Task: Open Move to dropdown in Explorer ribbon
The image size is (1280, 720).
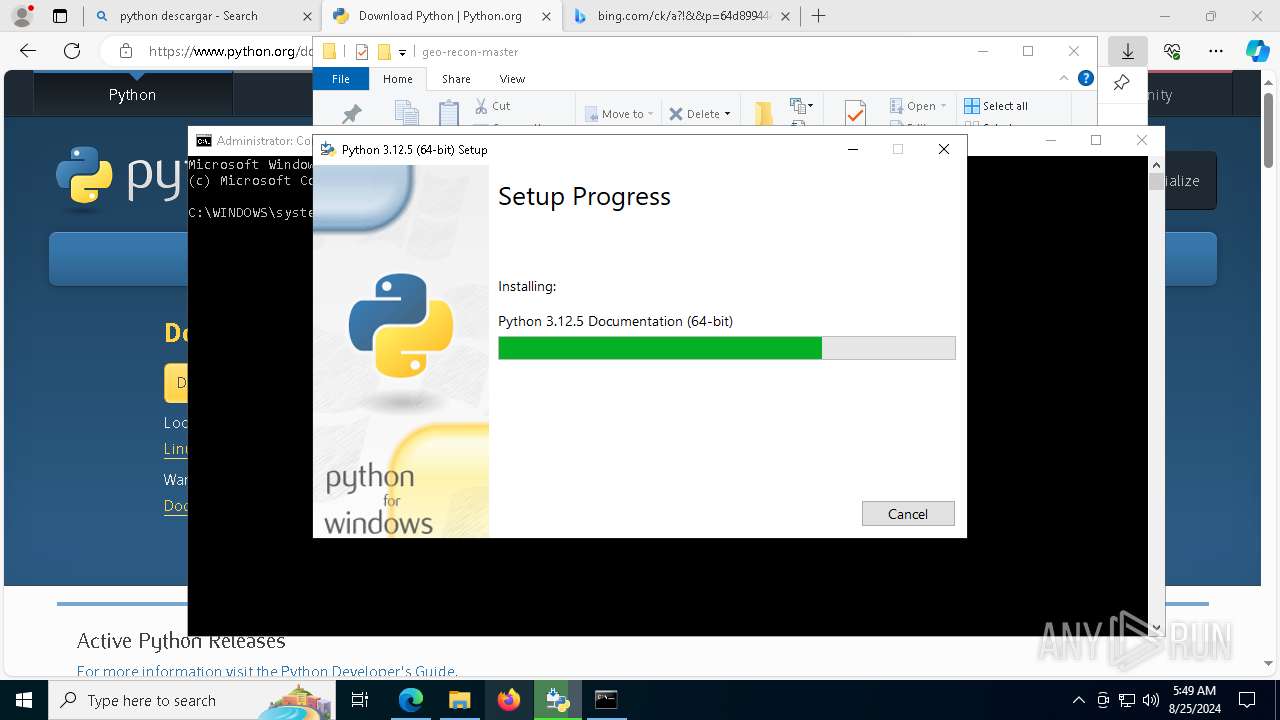Action: (619, 114)
